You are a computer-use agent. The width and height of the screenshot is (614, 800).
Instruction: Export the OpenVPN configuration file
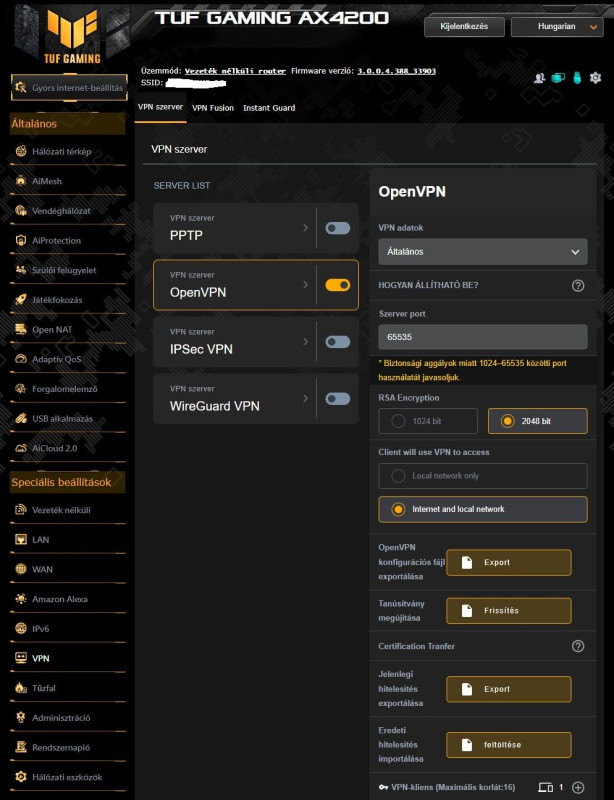tap(509, 562)
